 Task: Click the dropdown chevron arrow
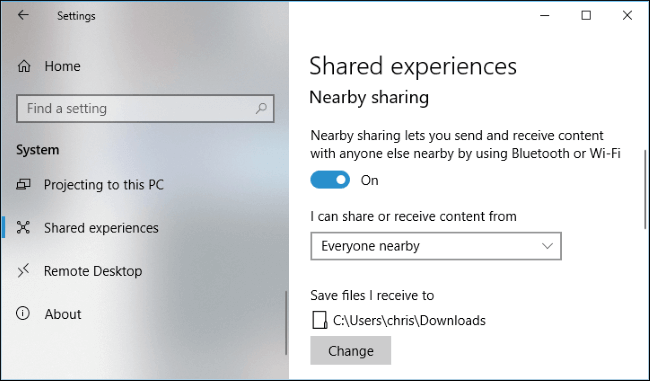pos(547,246)
